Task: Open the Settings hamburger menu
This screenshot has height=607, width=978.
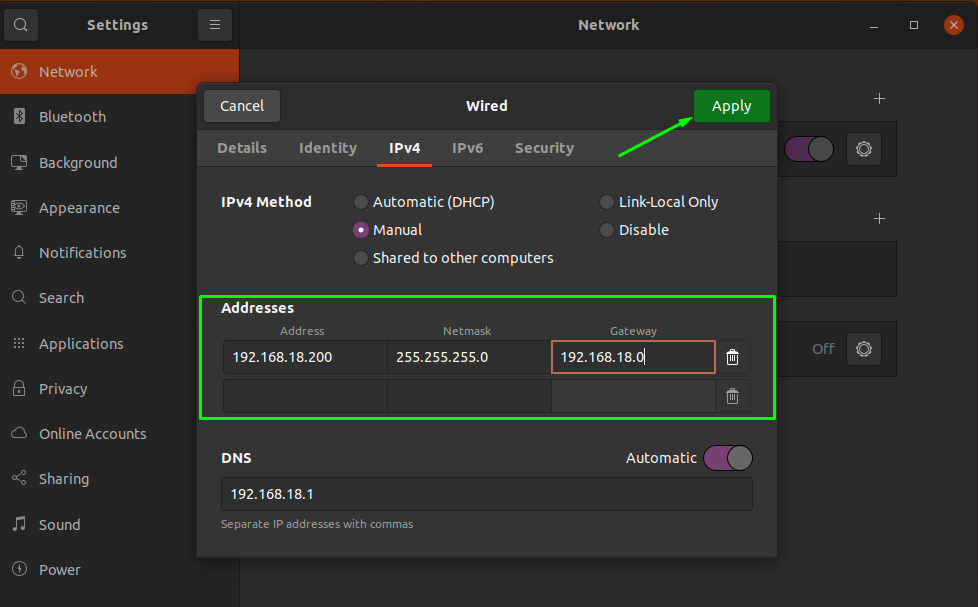Action: (215, 25)
